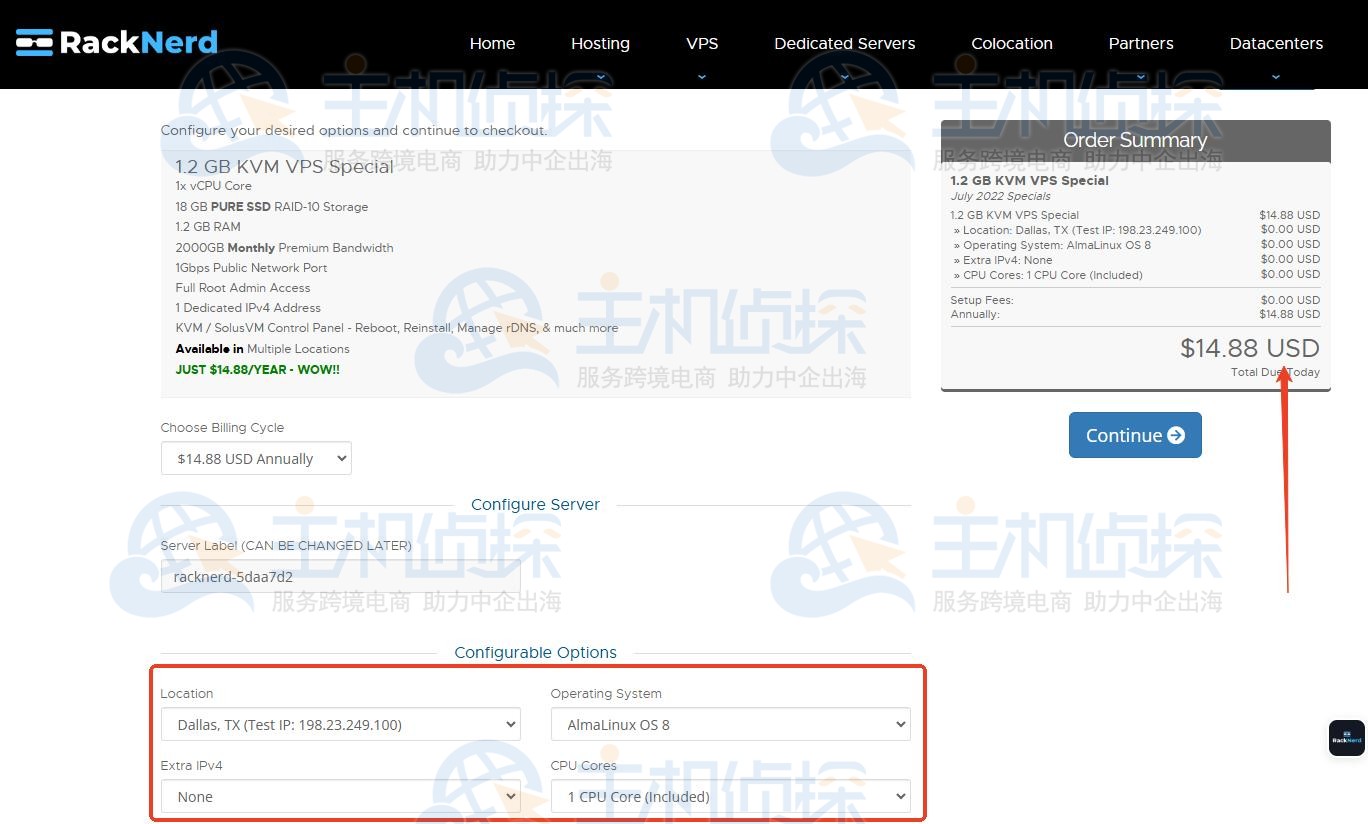Open the Partners menu

(1140, 43)
